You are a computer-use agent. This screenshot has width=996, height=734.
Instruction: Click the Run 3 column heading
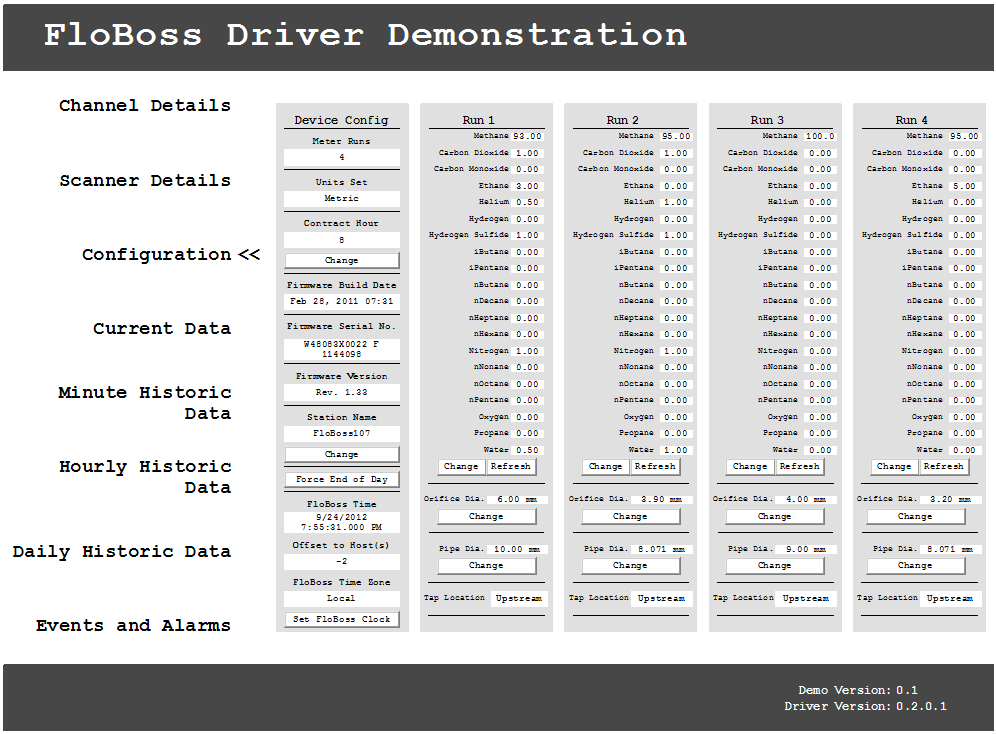(x=767, y=120)
